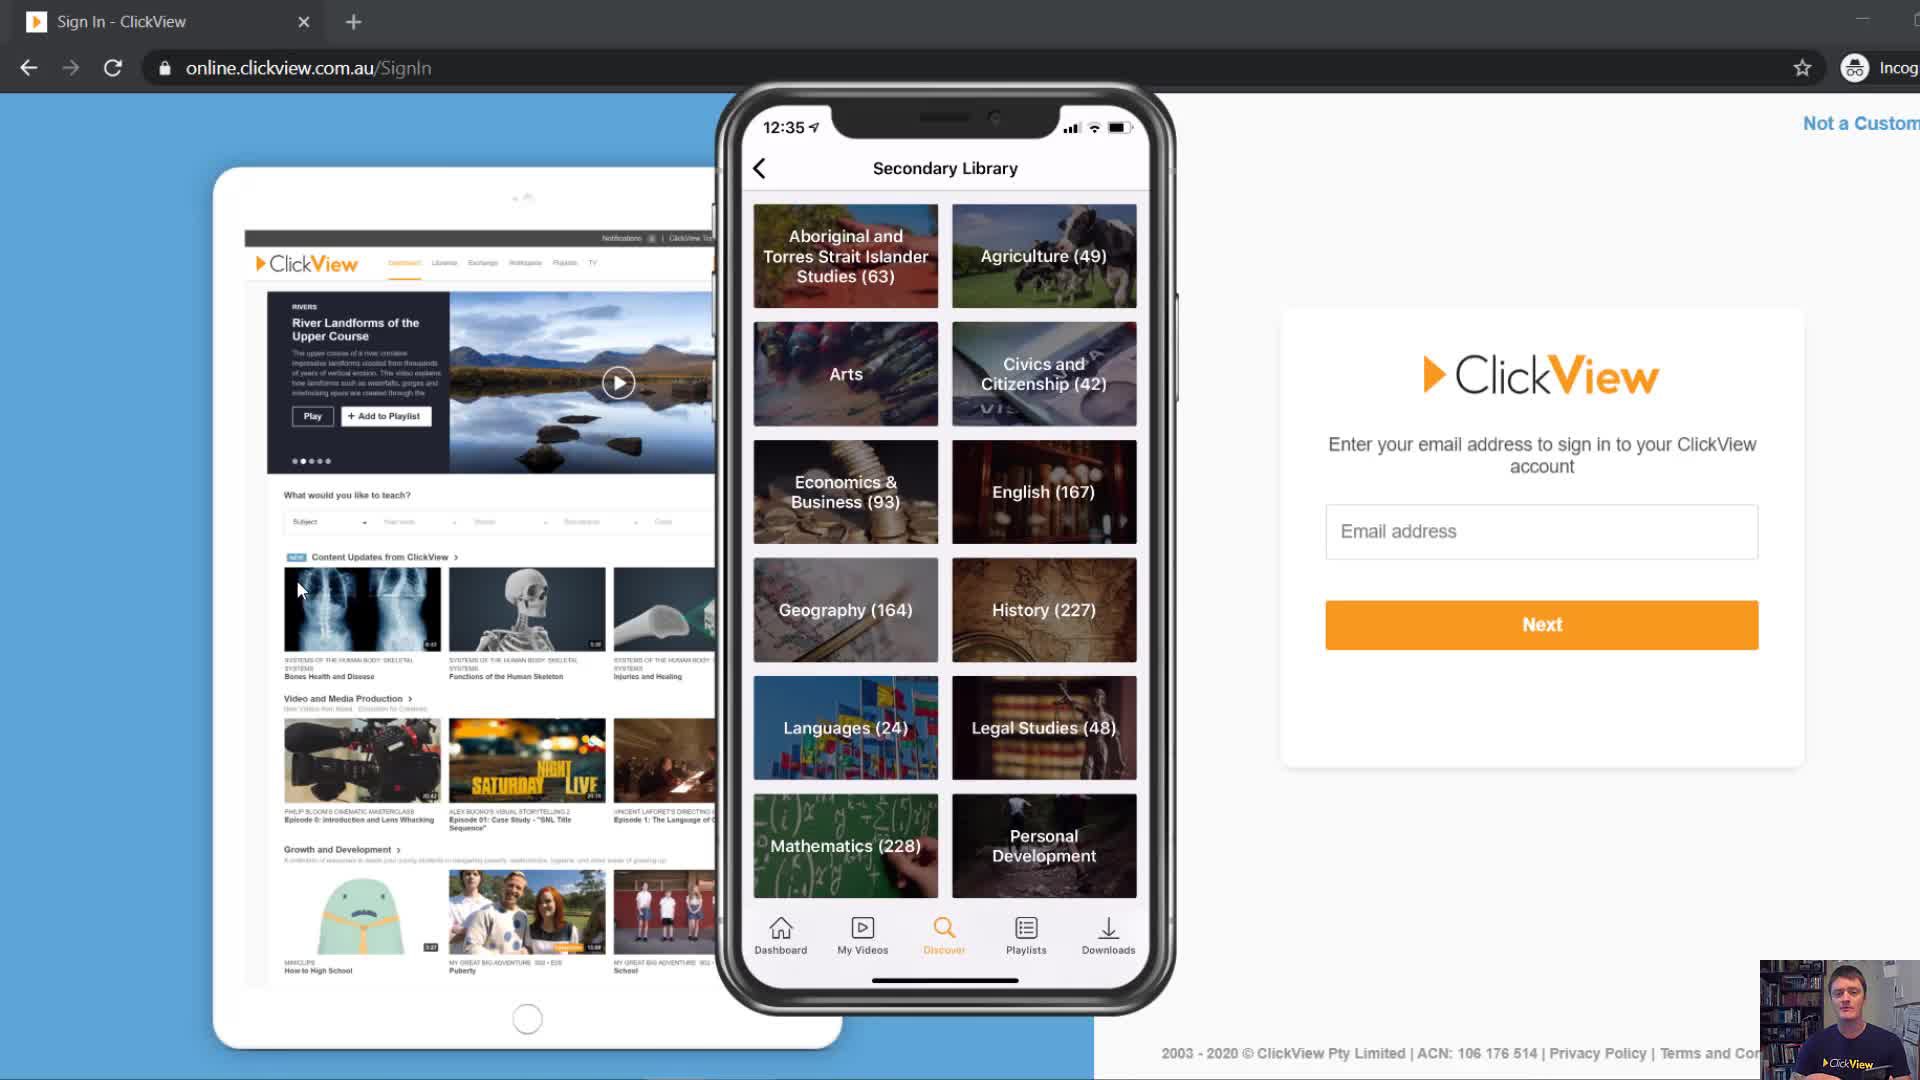The image size is (1920, 1080).
Task: Tap the Secondary Library back chevron
Action: pyautogui.click(x=760, y=169)
